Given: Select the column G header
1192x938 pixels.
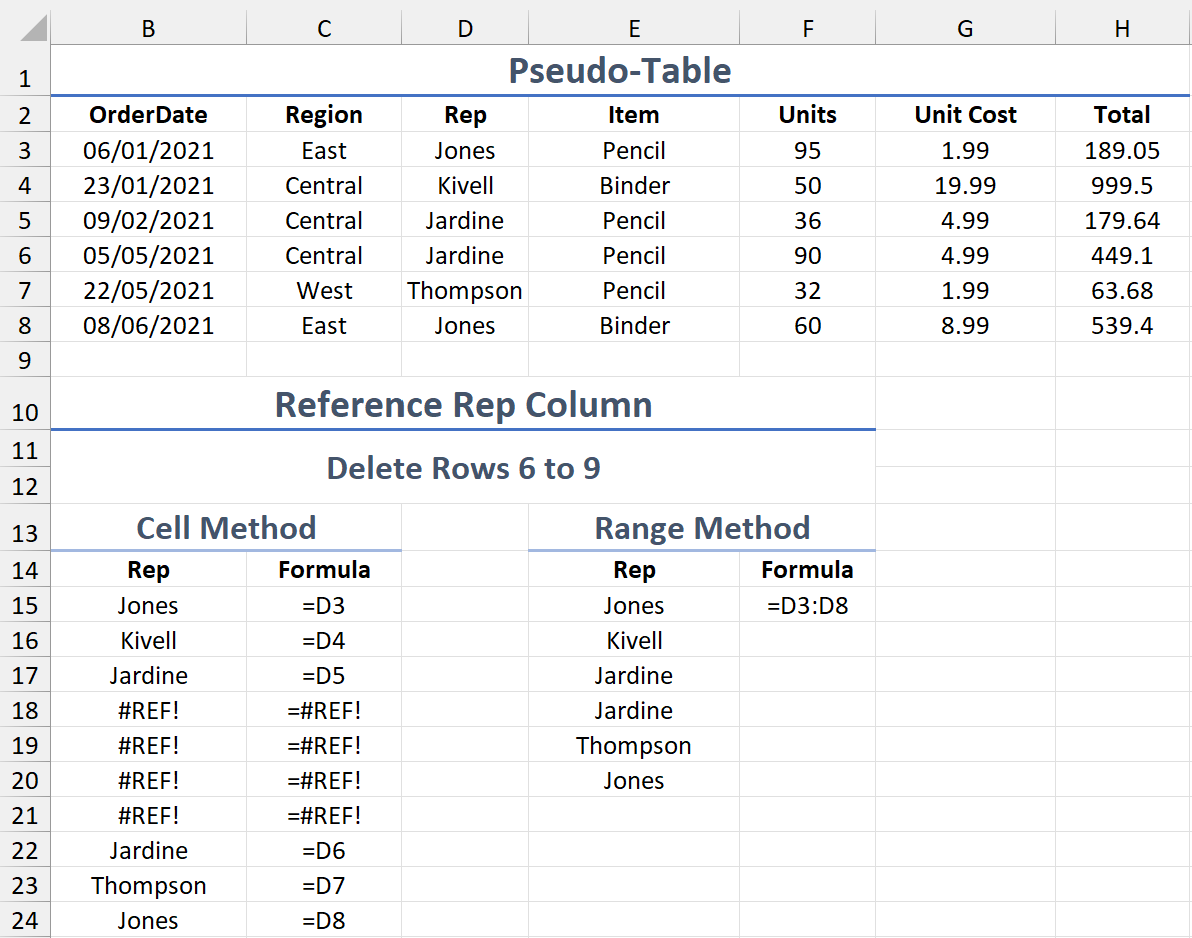Looking at the screenshot, I should 965,29.
